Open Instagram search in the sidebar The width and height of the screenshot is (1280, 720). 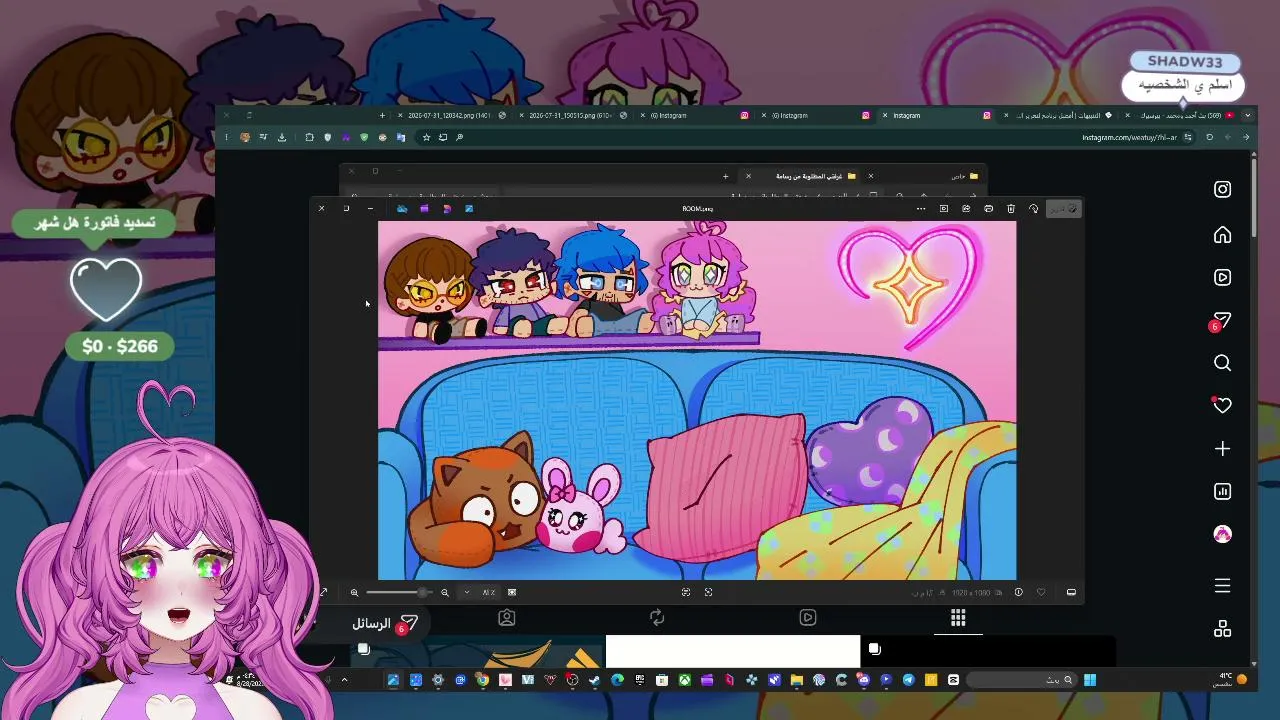(1222, 363)
